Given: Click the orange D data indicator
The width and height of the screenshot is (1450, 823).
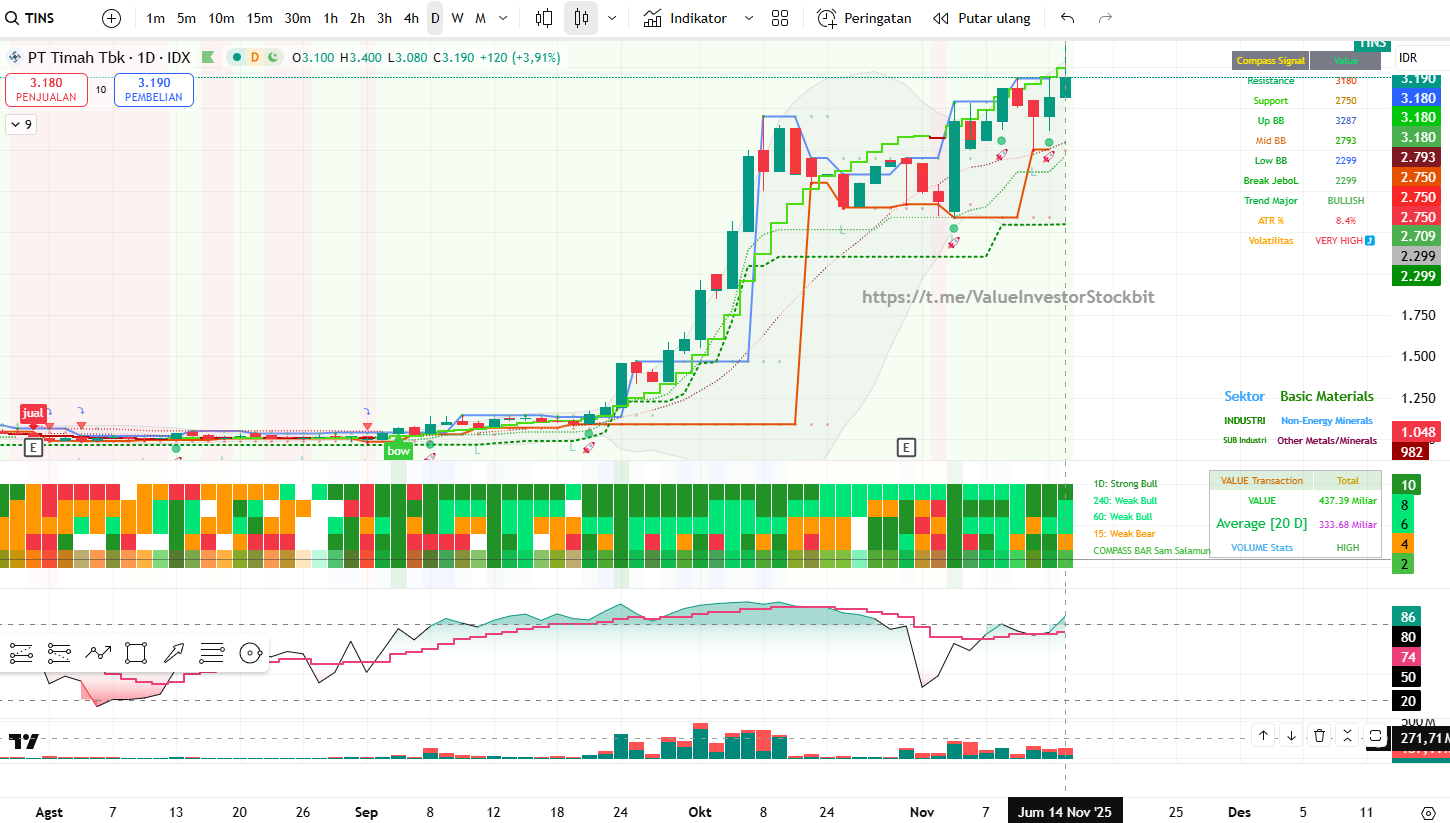Looking at the screenshot, I should [255, 58].
